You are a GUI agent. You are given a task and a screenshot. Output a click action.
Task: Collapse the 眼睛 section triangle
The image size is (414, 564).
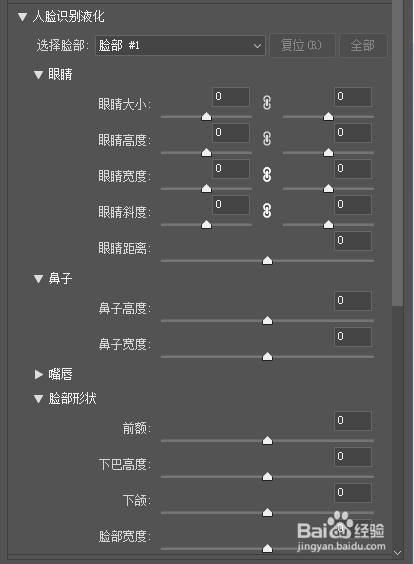coord(38,74)
